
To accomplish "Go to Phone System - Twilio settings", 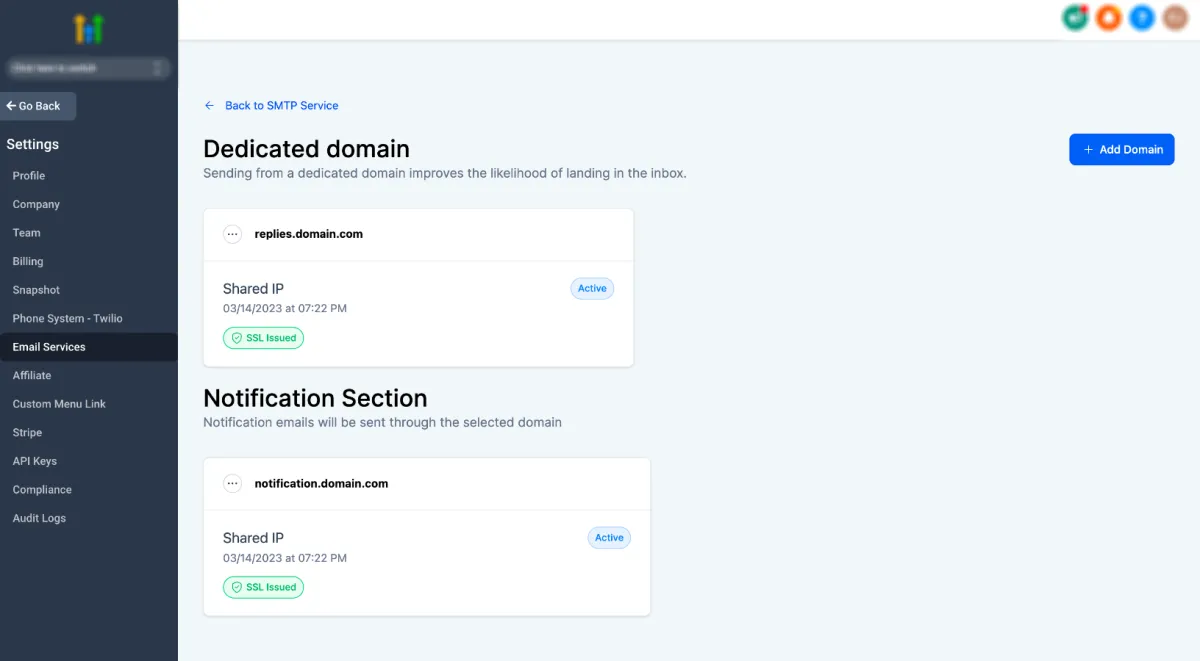I will point(67,319).
